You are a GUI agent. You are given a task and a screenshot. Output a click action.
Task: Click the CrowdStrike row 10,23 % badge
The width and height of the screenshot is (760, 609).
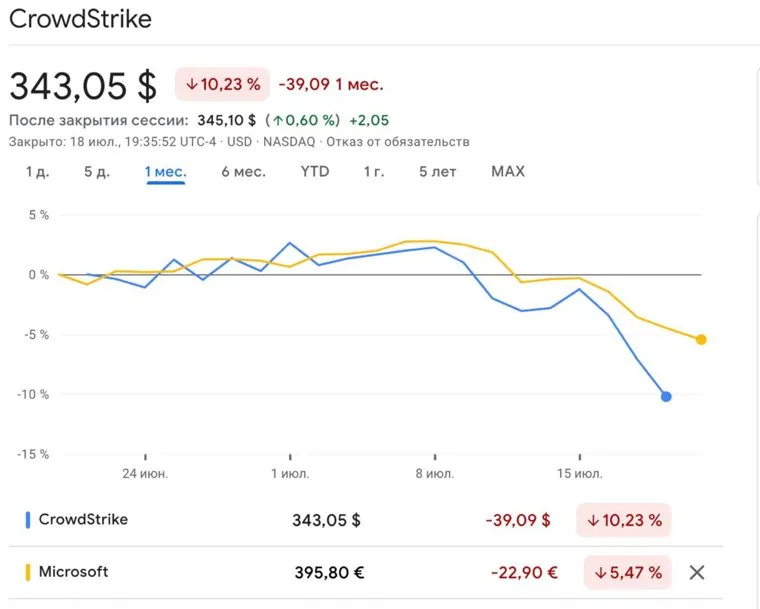point(624,520)
